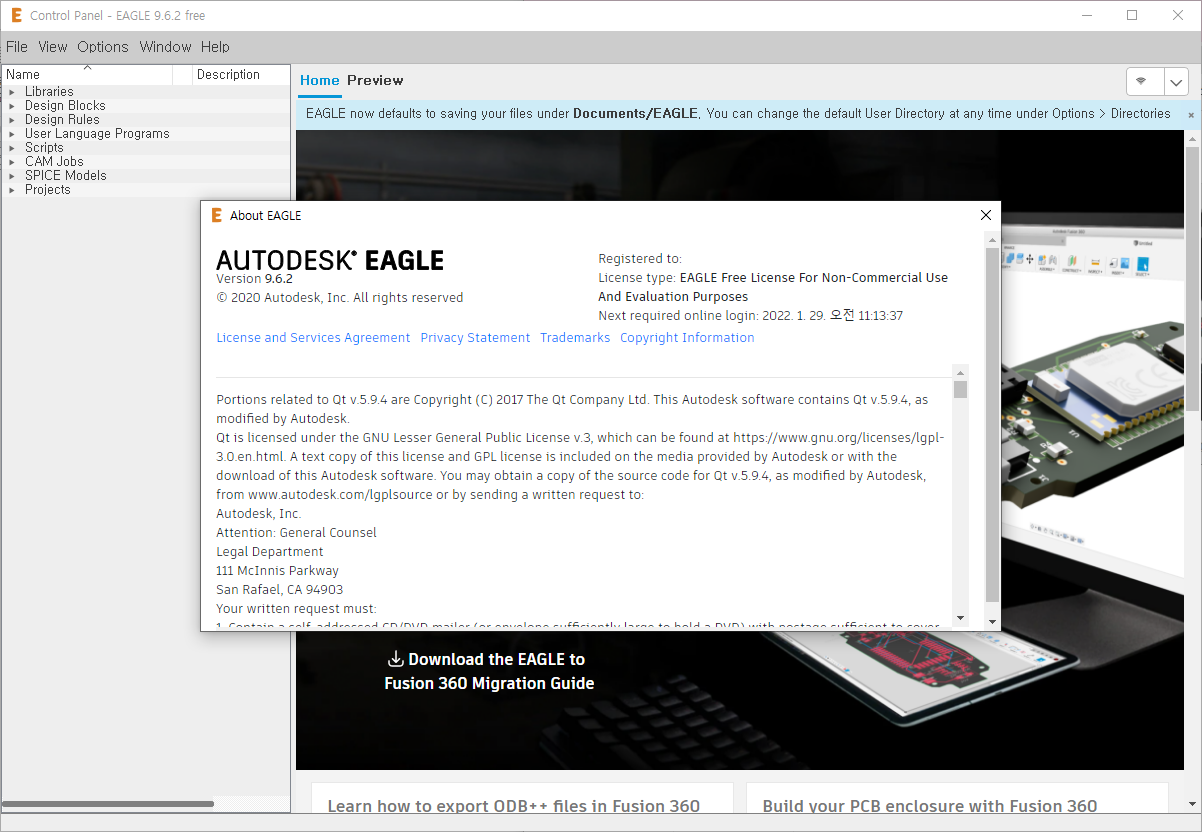Expand the Design Rules tree node

[12, 120]
